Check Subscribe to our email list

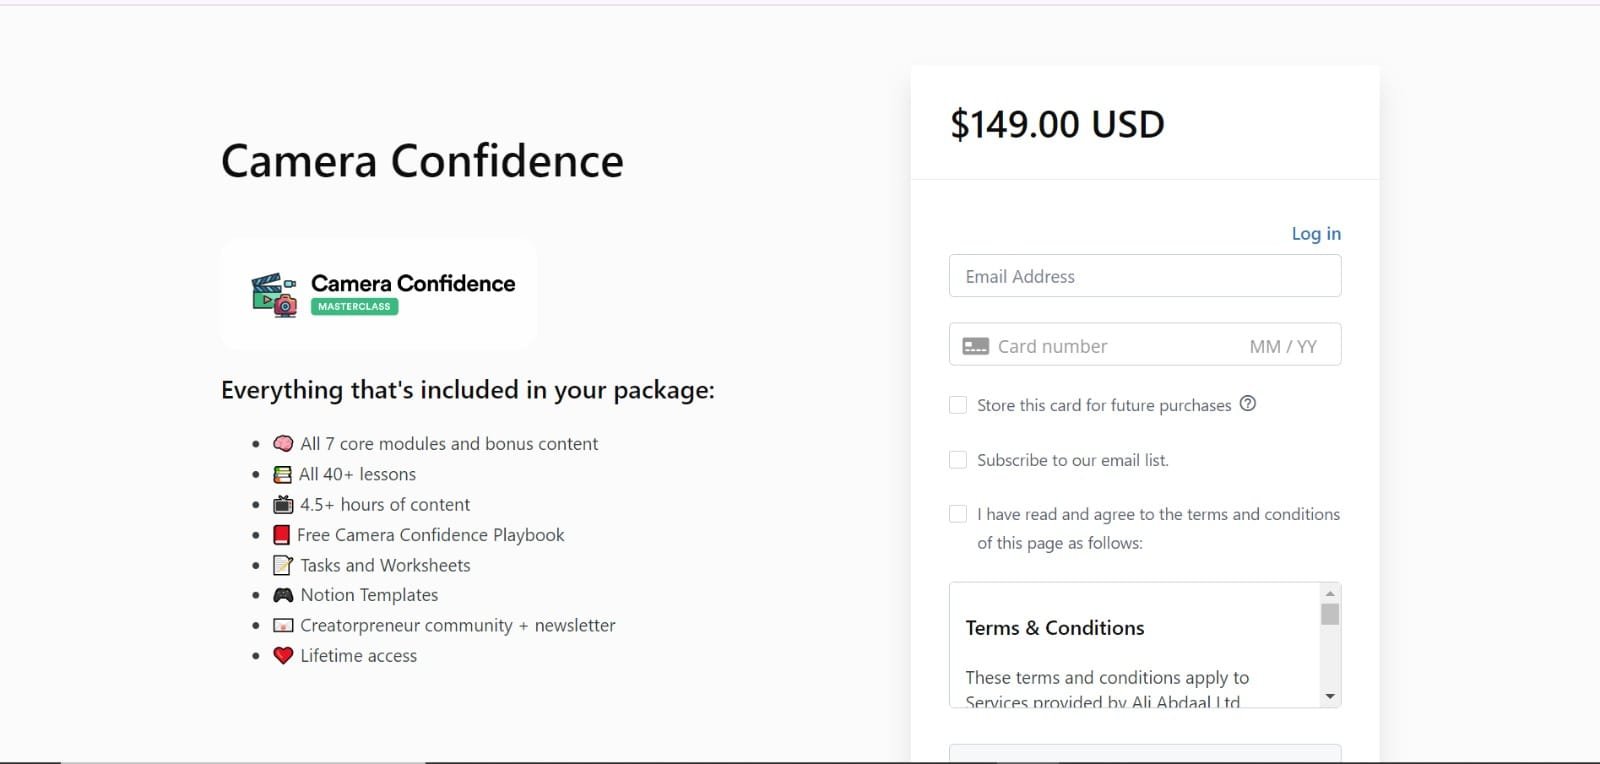958,460
